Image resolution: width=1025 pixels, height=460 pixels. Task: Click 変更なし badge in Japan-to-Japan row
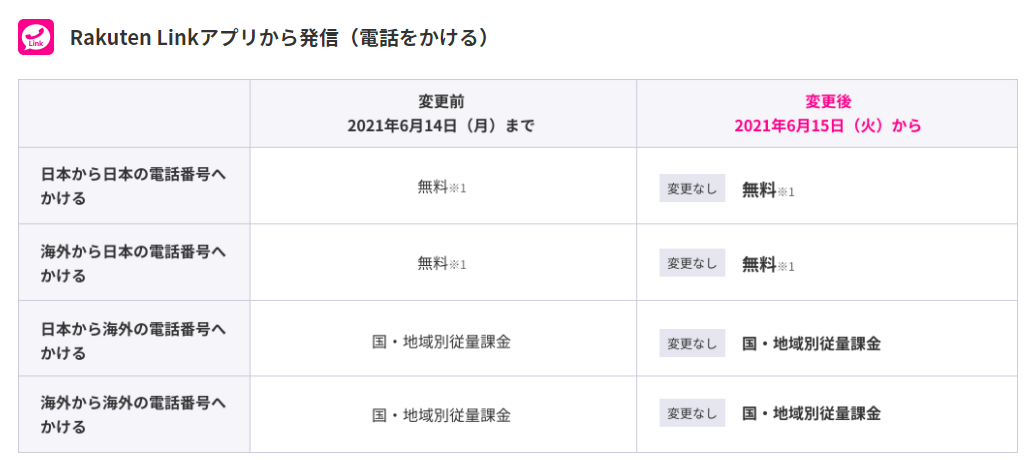pos(692,188)
